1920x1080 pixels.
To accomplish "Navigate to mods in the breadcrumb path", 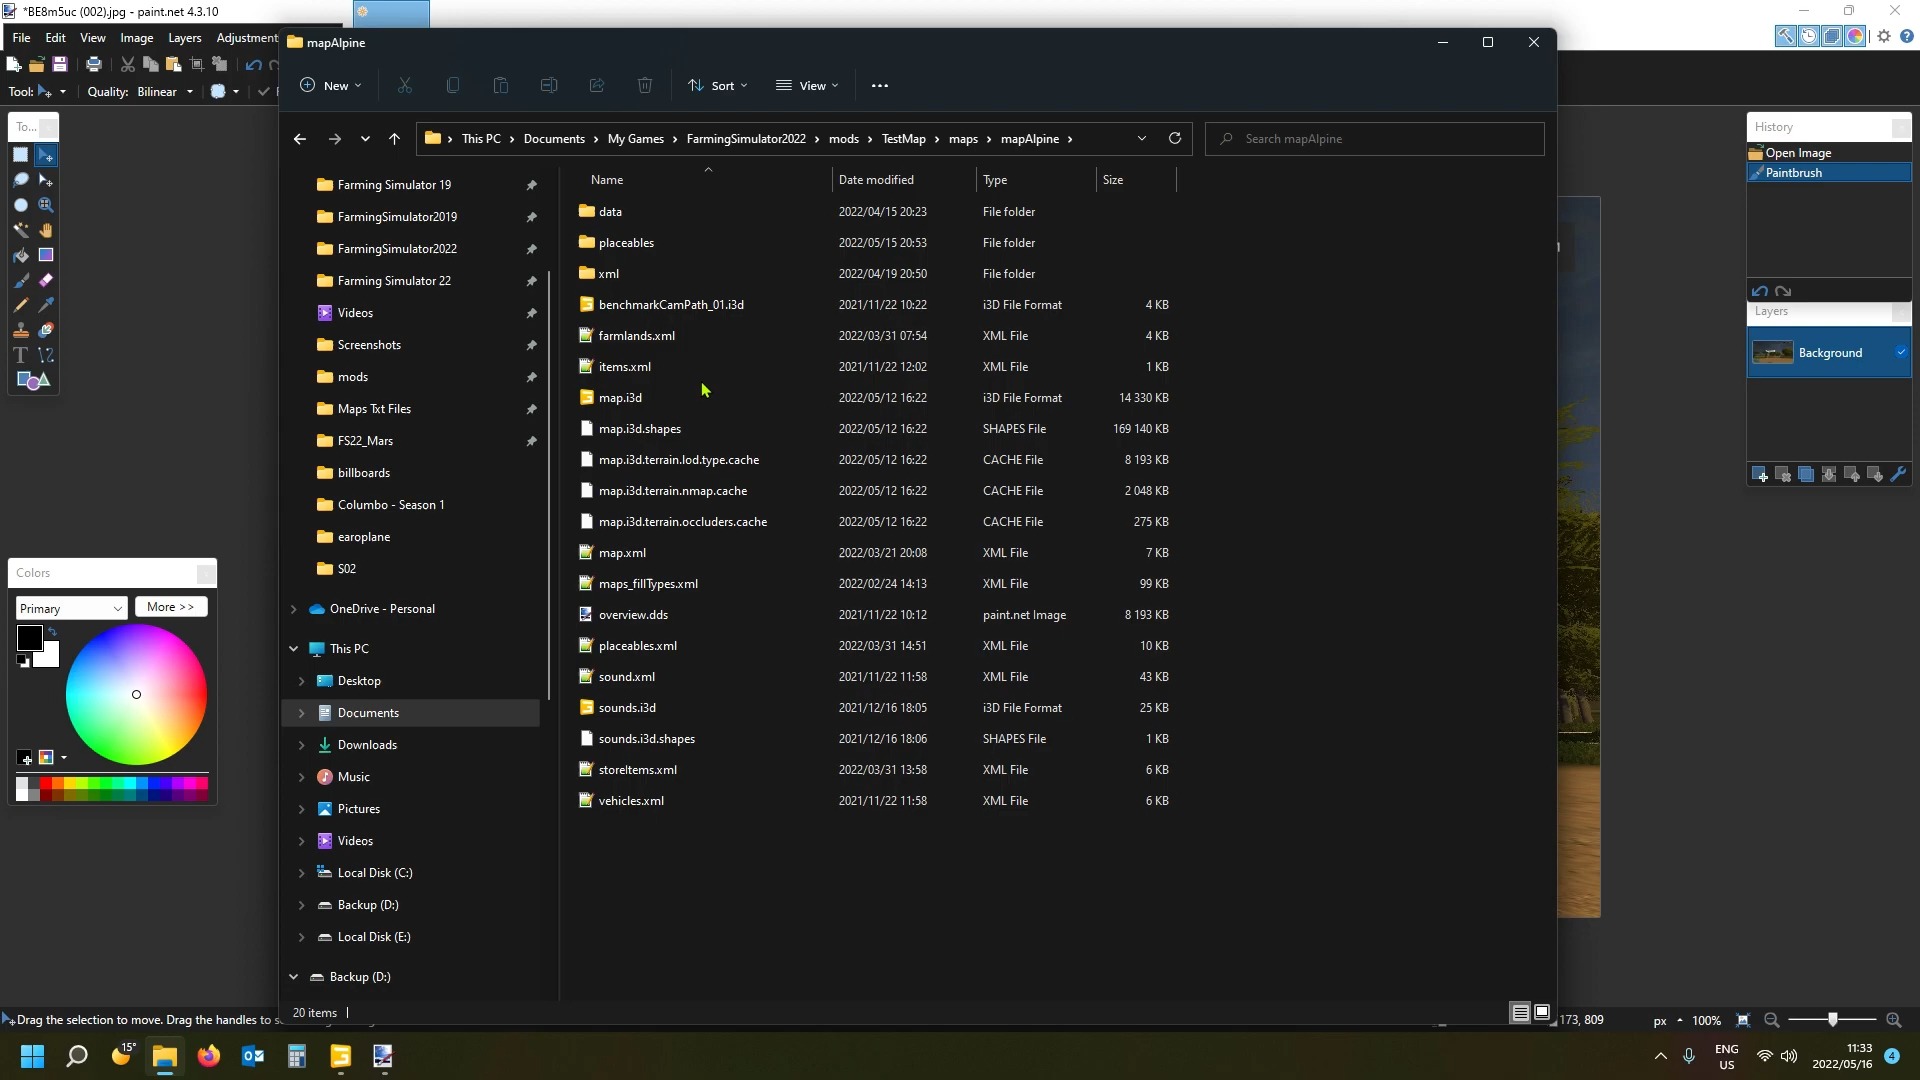I will (x=843, y=139).
